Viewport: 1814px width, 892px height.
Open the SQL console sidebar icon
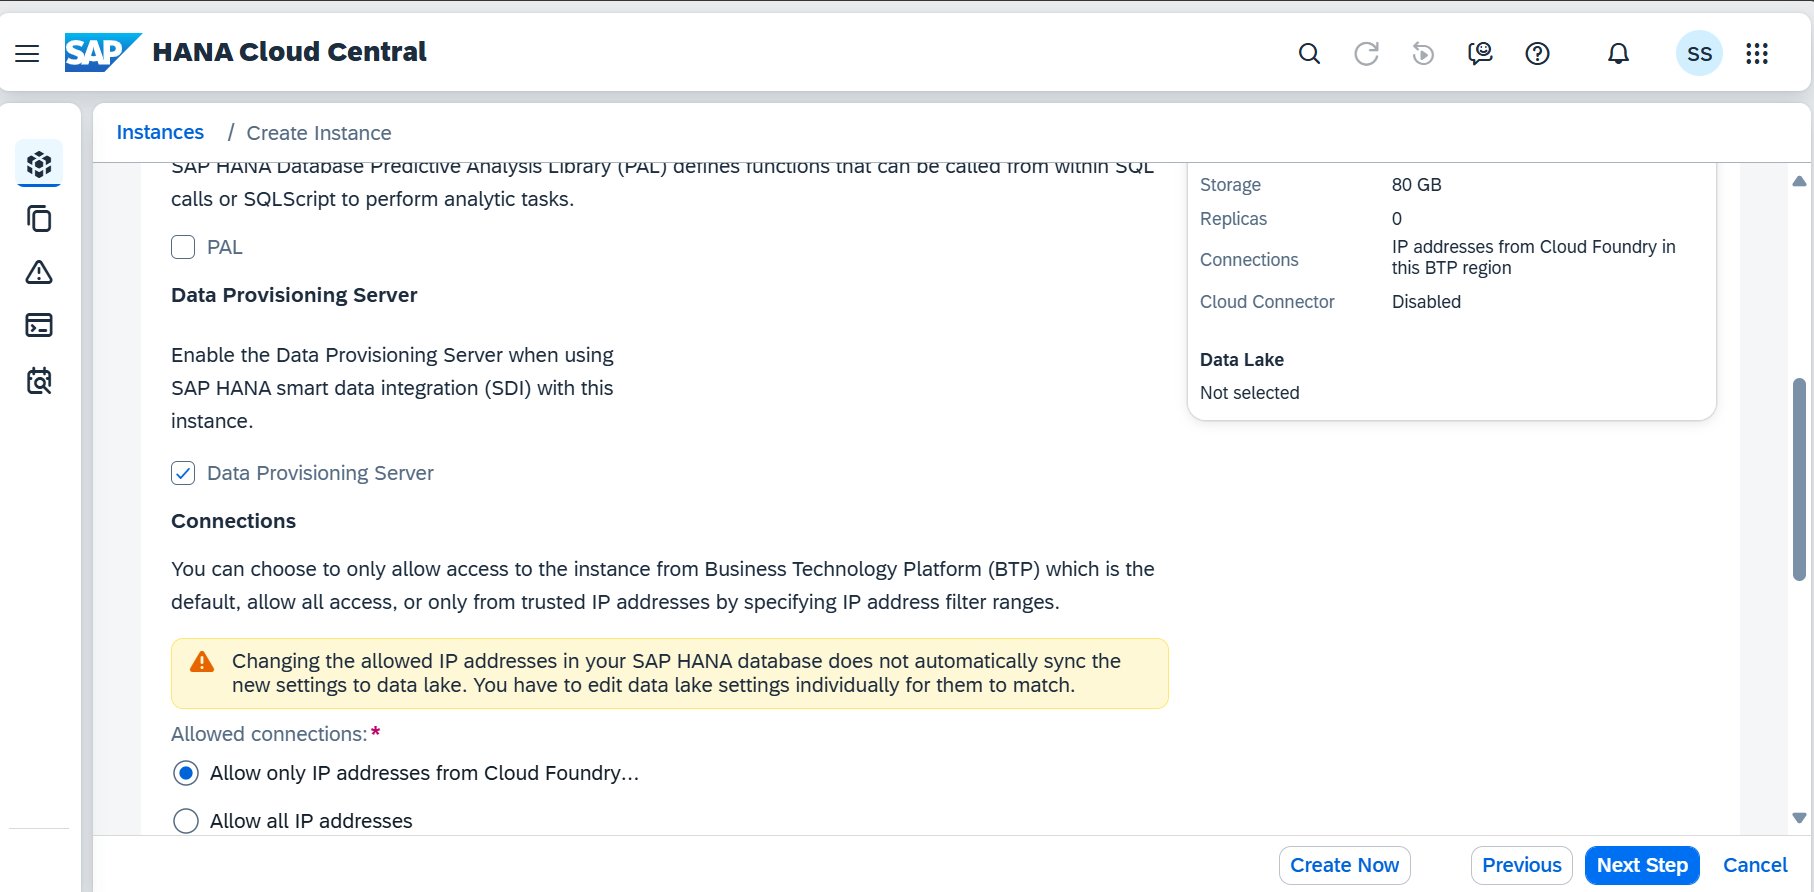tap(39, 325)
